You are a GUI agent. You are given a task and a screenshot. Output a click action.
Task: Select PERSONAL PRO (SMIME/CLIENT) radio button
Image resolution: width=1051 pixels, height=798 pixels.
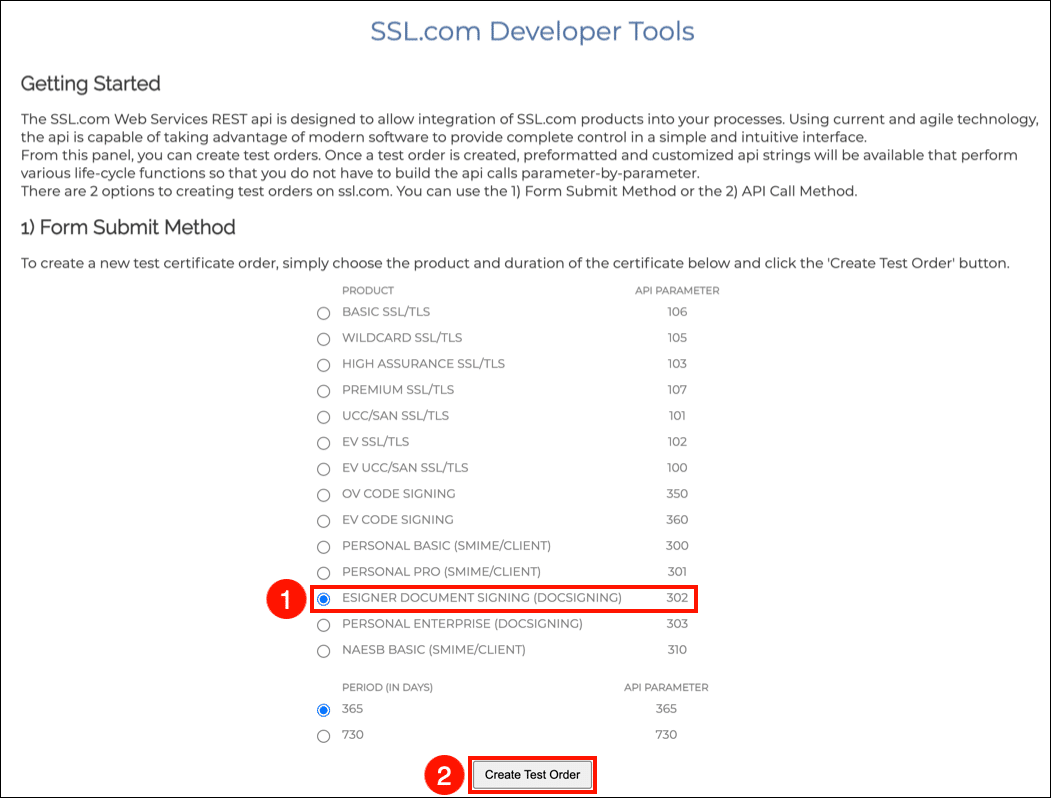[323, 572]
